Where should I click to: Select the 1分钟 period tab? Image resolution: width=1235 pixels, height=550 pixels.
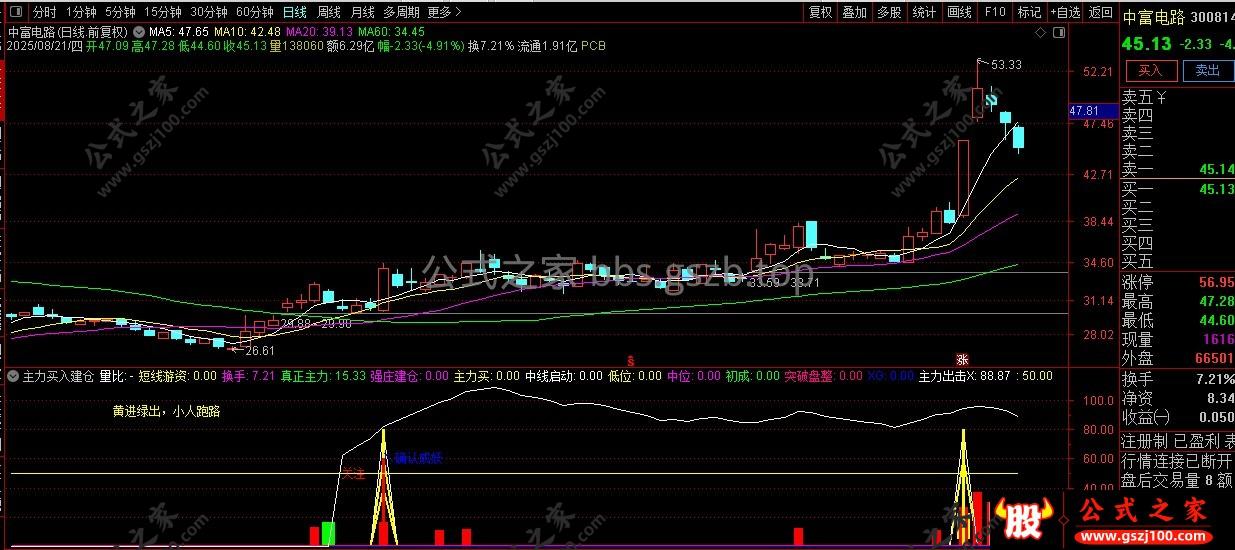click(x=82, y=13)
